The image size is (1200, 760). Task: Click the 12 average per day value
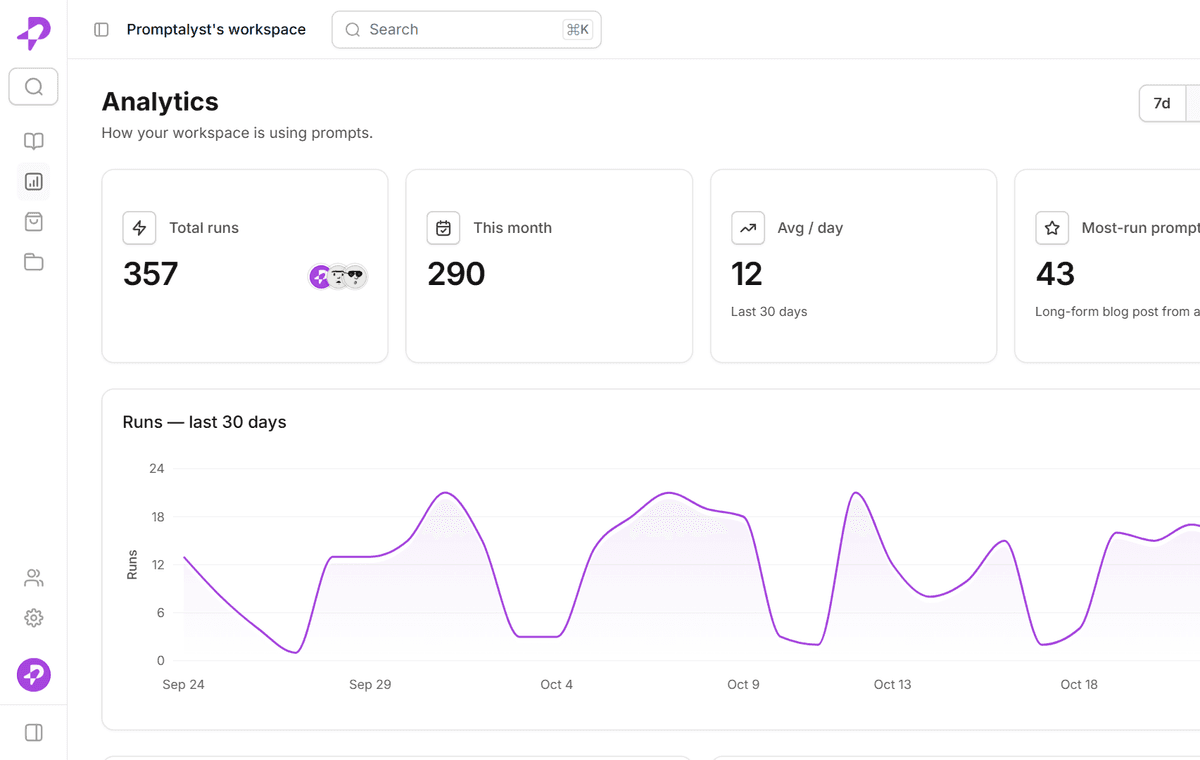[747, 274]
